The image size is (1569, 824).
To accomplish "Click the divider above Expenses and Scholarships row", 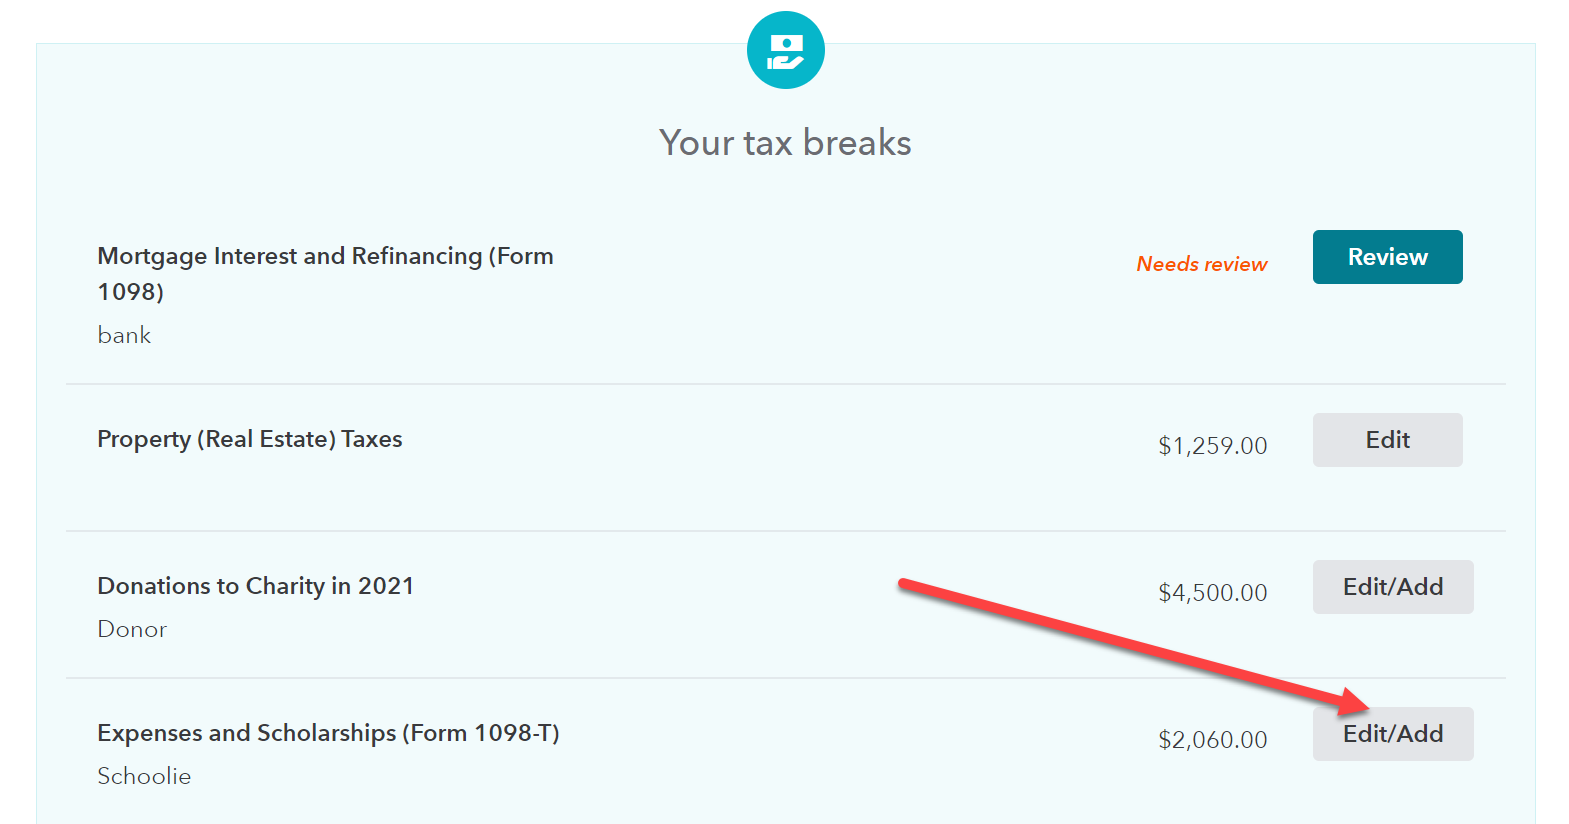I will 786,678.
